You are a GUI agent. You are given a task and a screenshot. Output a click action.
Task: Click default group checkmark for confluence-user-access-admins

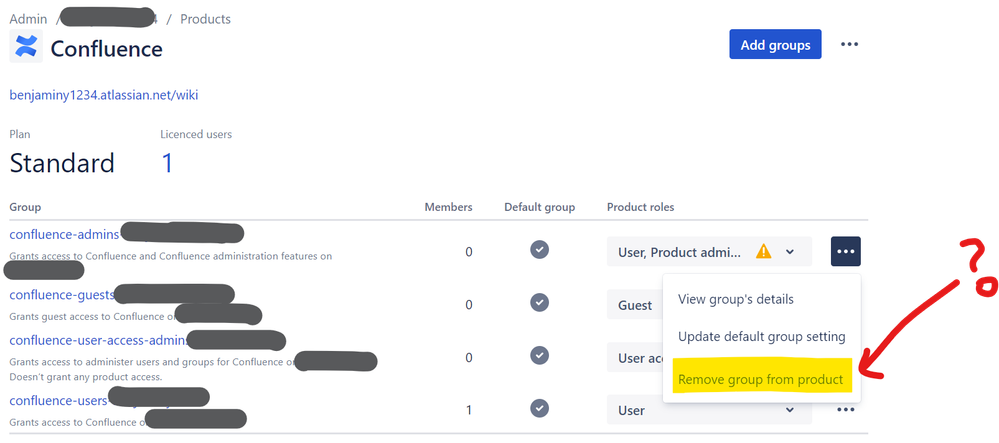(540, 355)
